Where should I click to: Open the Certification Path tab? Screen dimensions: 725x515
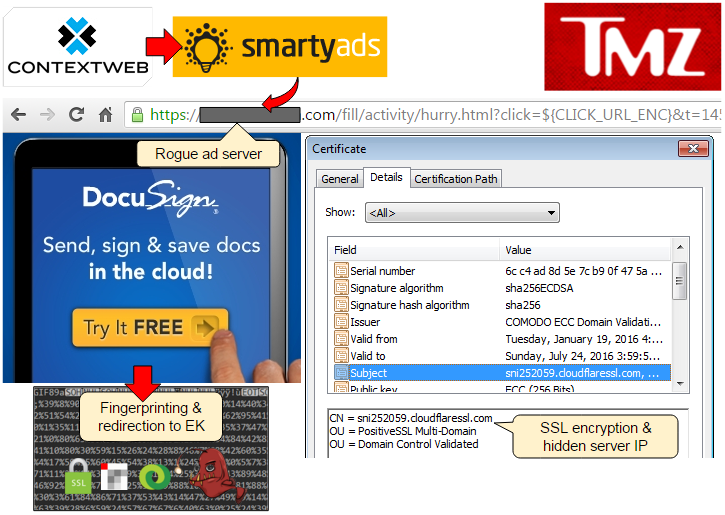tap(456, 179)
